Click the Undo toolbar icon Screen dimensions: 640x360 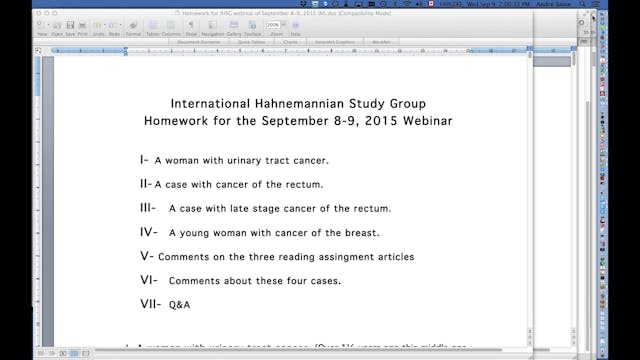[x=97, y=25]
